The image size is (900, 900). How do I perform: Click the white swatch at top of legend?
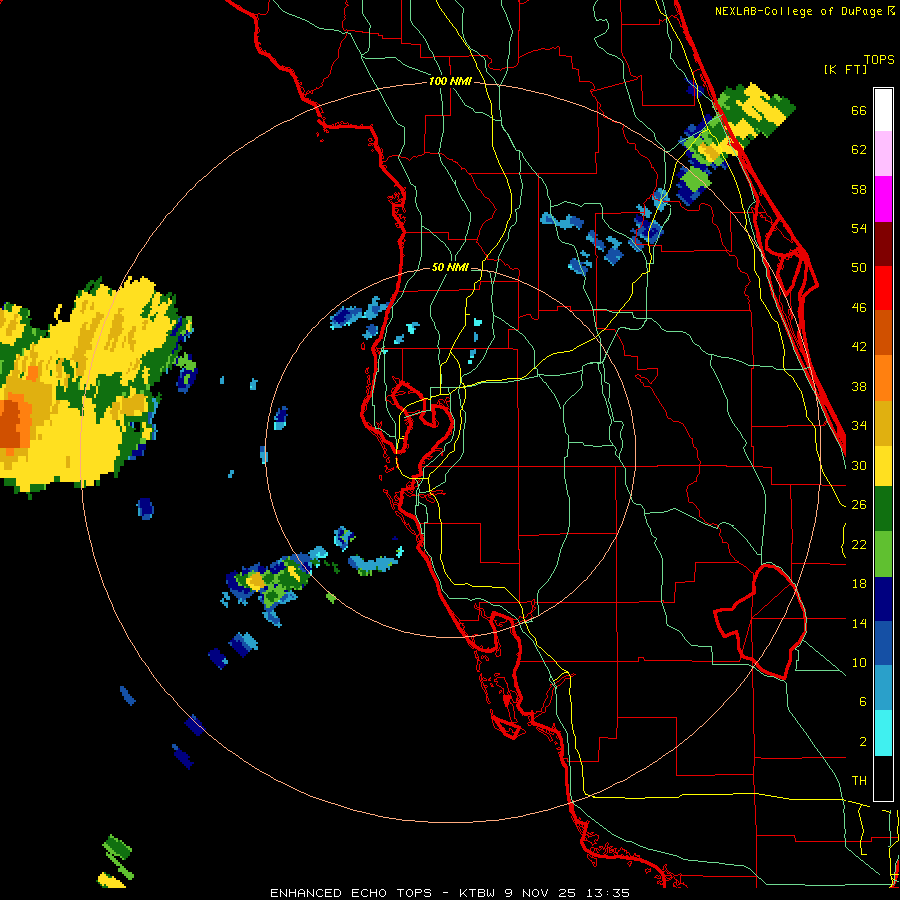(883, 110)
